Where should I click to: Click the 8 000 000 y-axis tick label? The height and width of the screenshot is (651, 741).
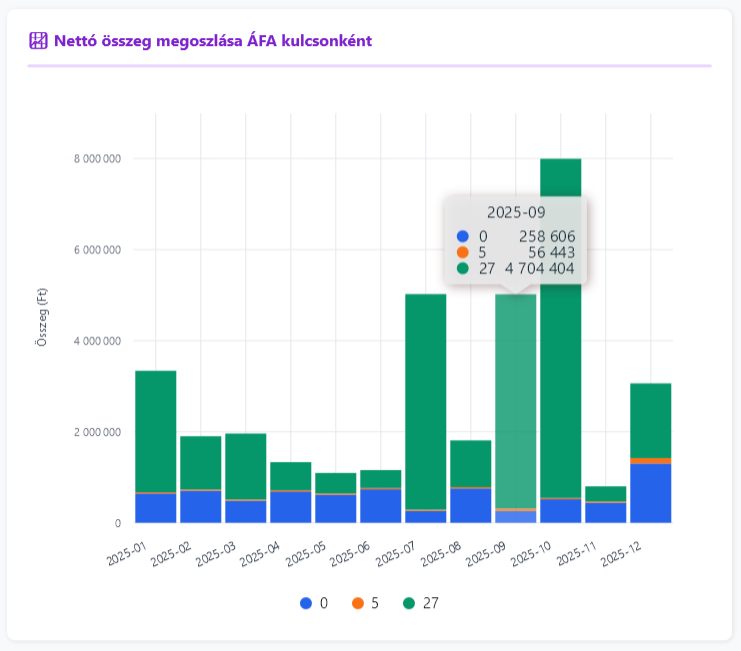point(97,159)
